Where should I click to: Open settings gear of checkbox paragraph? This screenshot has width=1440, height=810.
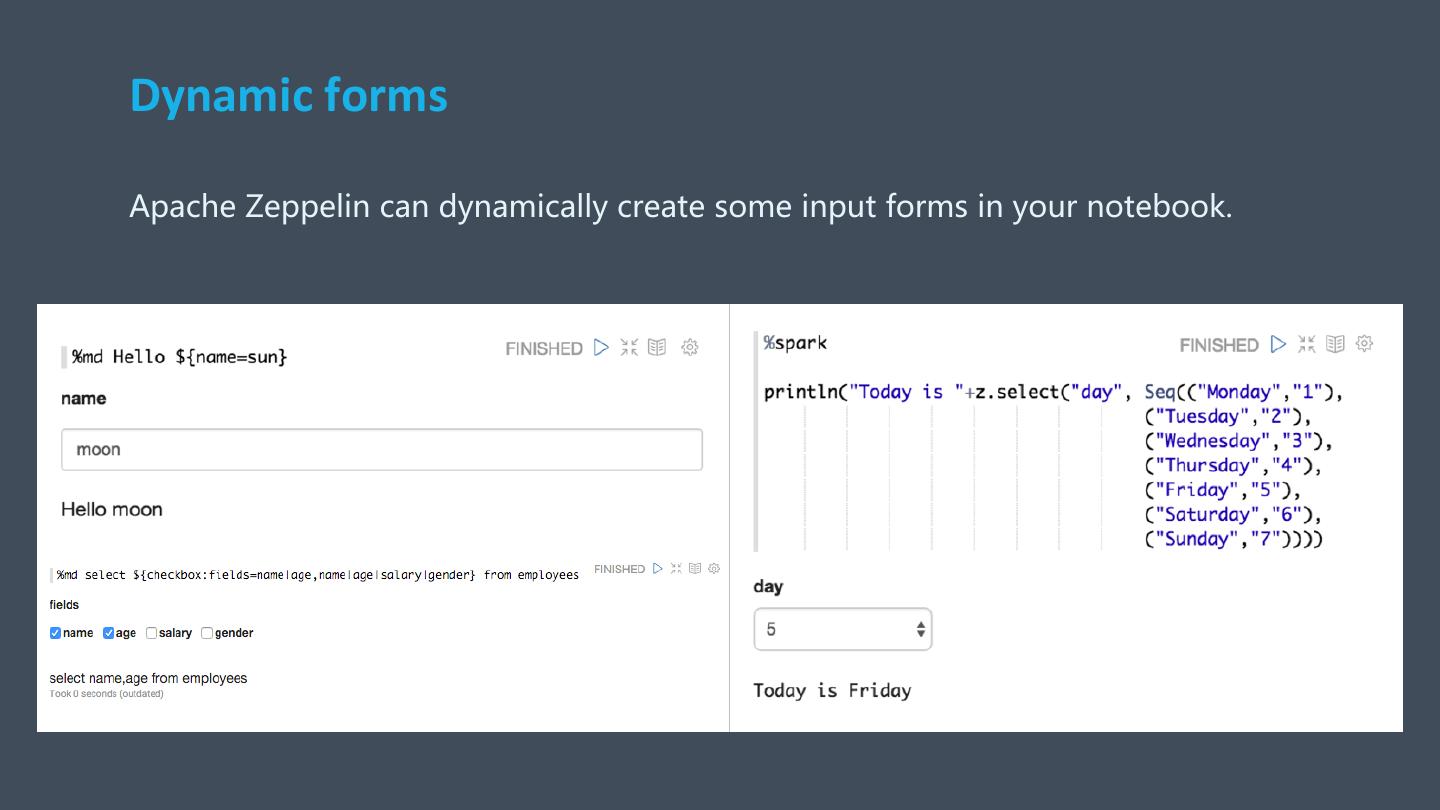714,569
